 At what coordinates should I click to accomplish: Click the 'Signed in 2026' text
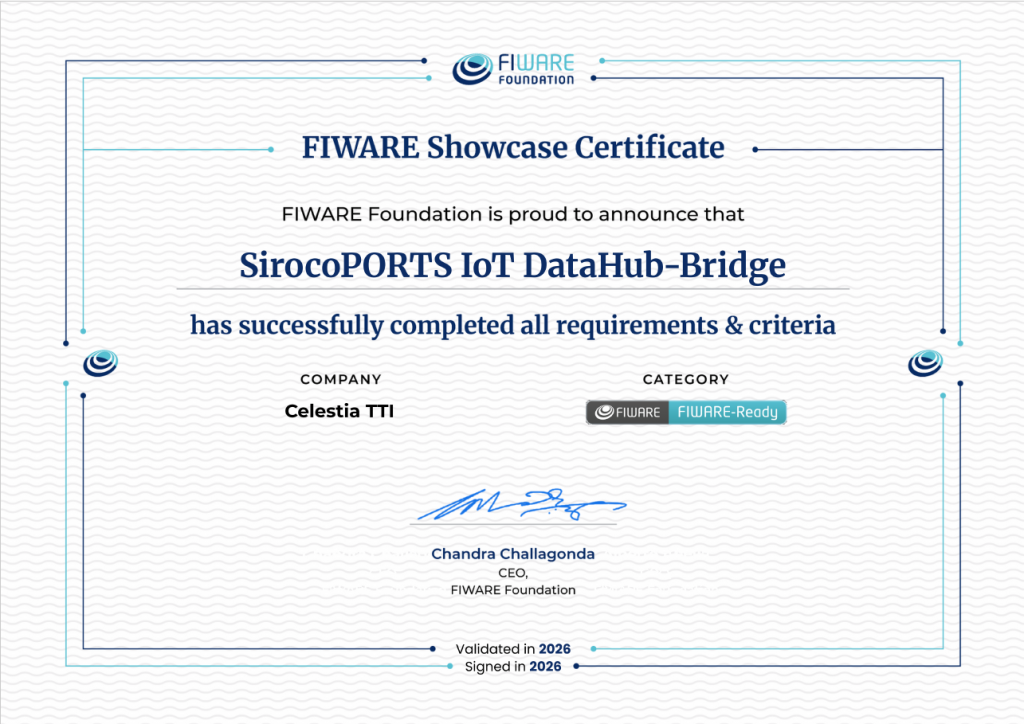point(513,667)
